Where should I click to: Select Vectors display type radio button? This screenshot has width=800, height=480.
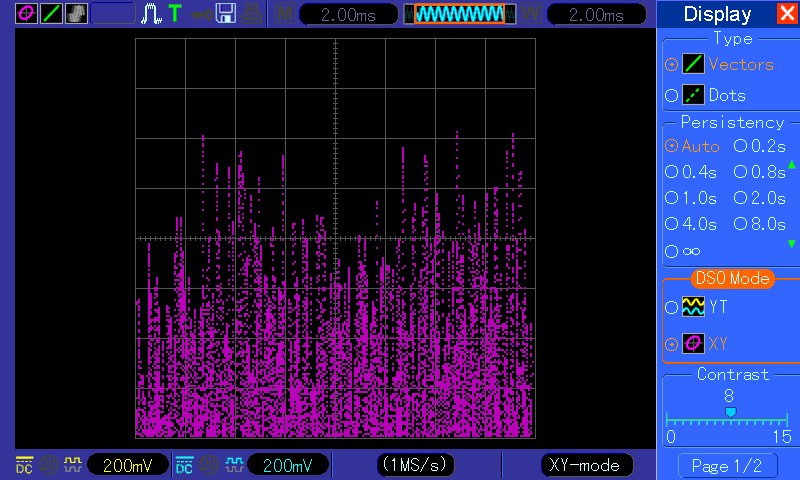[671, 64]
